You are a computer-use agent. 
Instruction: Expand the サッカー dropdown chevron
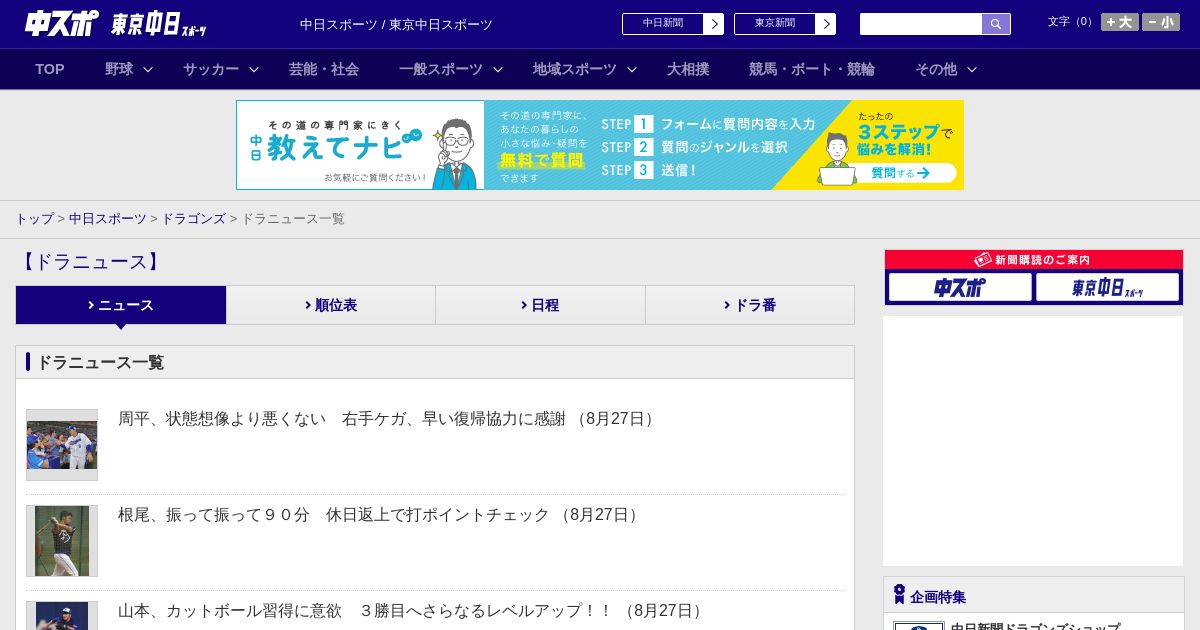point(254,70)
